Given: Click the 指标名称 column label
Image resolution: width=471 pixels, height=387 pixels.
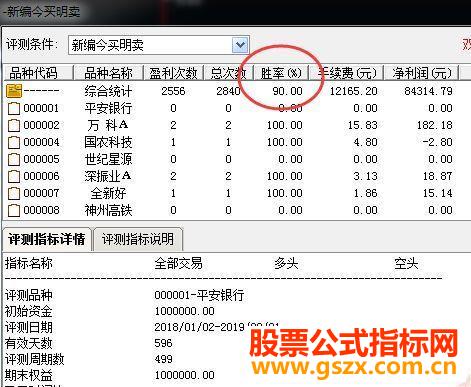Looking at the screenshot, I should (x=29, y=263).
